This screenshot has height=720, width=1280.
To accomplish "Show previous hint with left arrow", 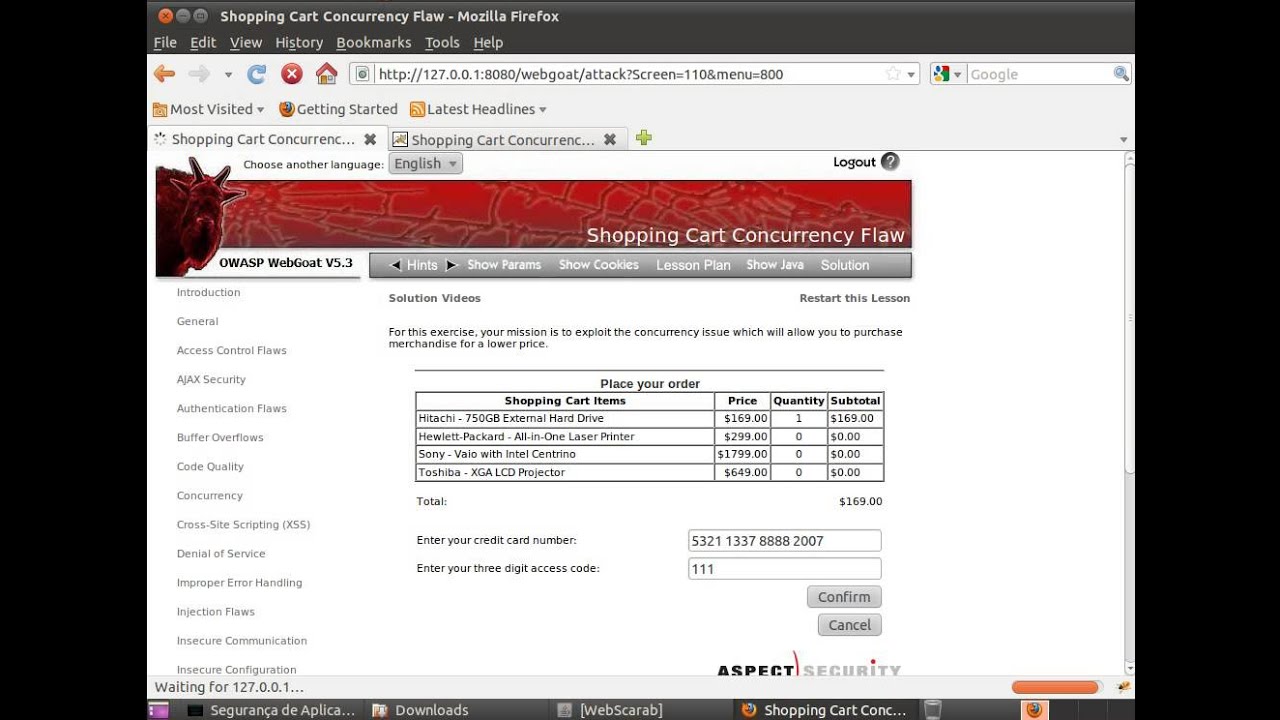I will click(395, 265).
